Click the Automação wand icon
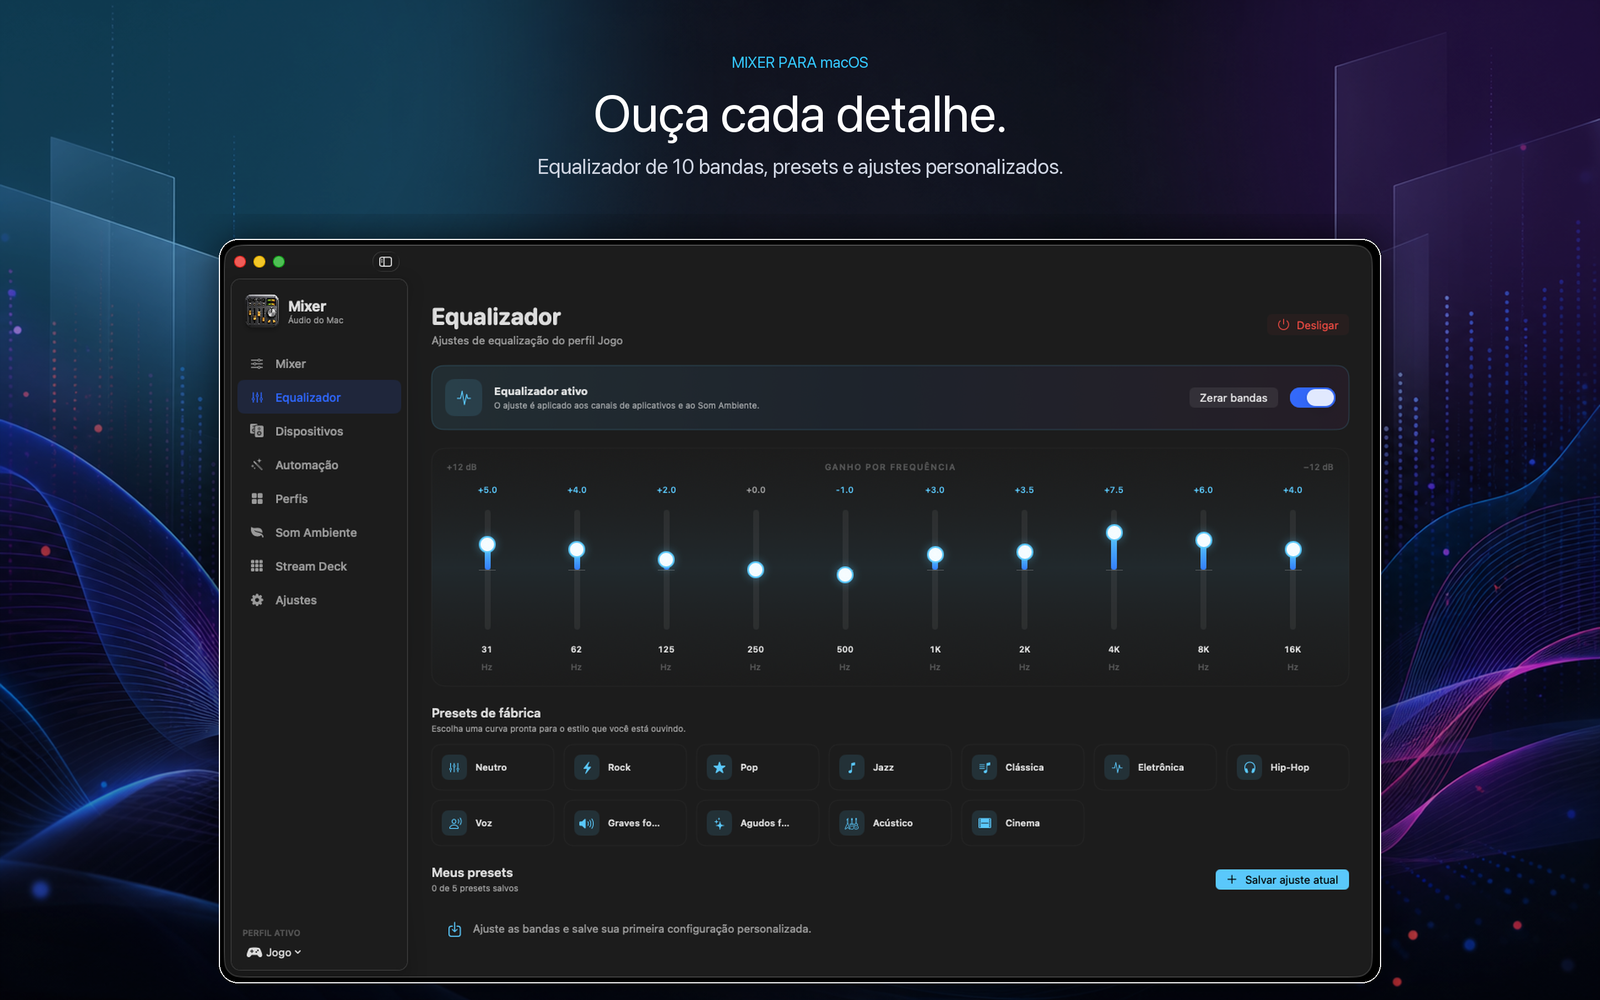 click(x=257, y=465)
